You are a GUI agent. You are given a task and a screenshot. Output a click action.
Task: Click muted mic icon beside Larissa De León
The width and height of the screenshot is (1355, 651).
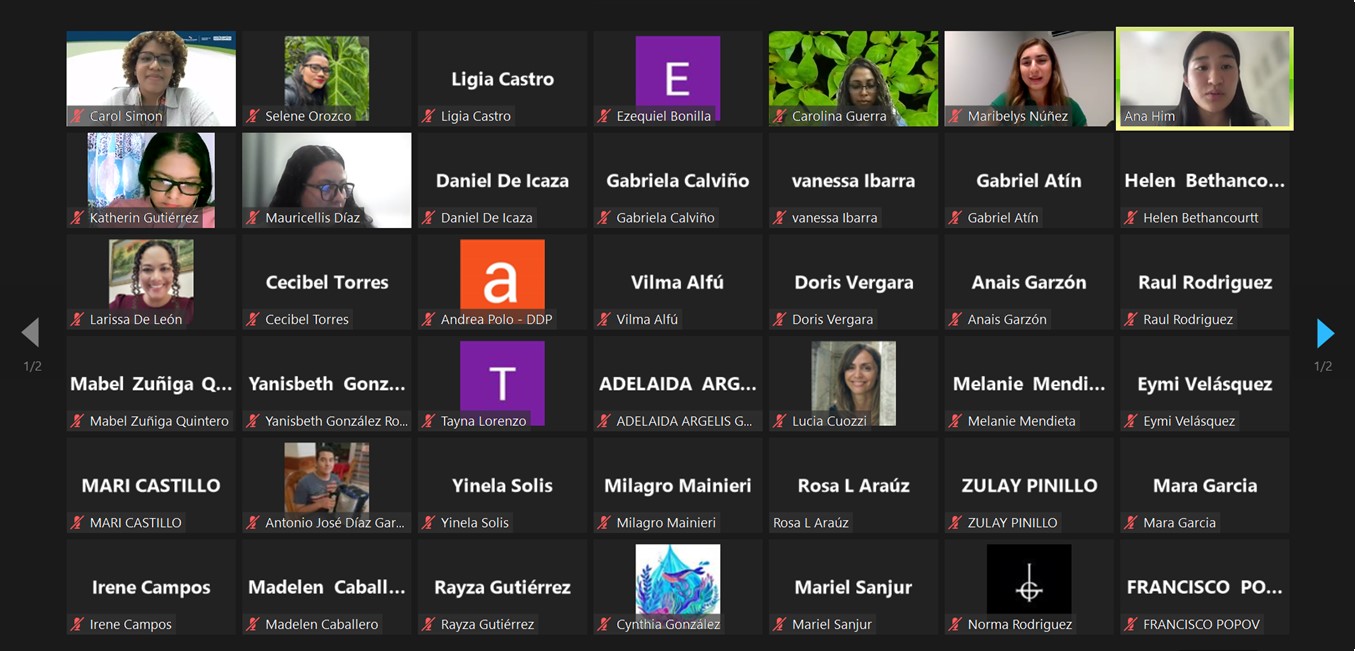point(77,319)
